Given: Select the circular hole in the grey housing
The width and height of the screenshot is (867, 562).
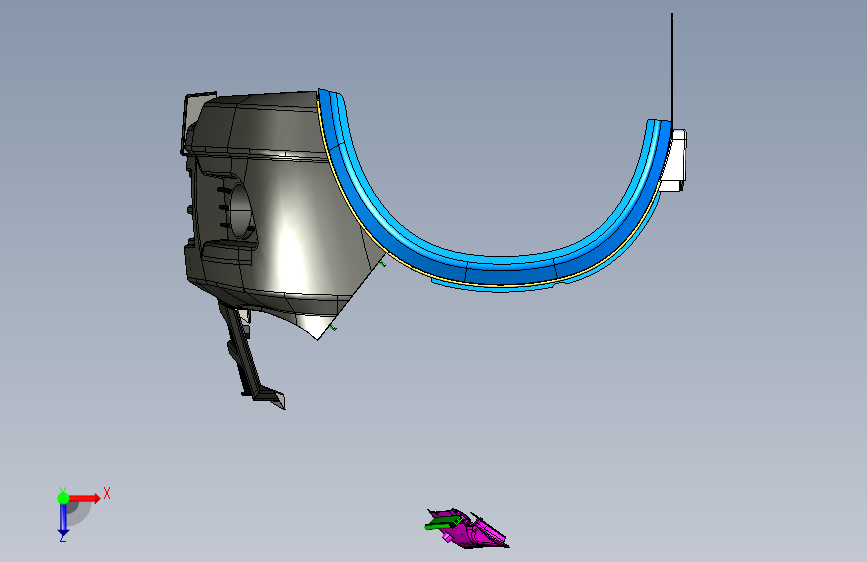Looking at the screenshot, I should pyautogui.click(x=240, y=211).
